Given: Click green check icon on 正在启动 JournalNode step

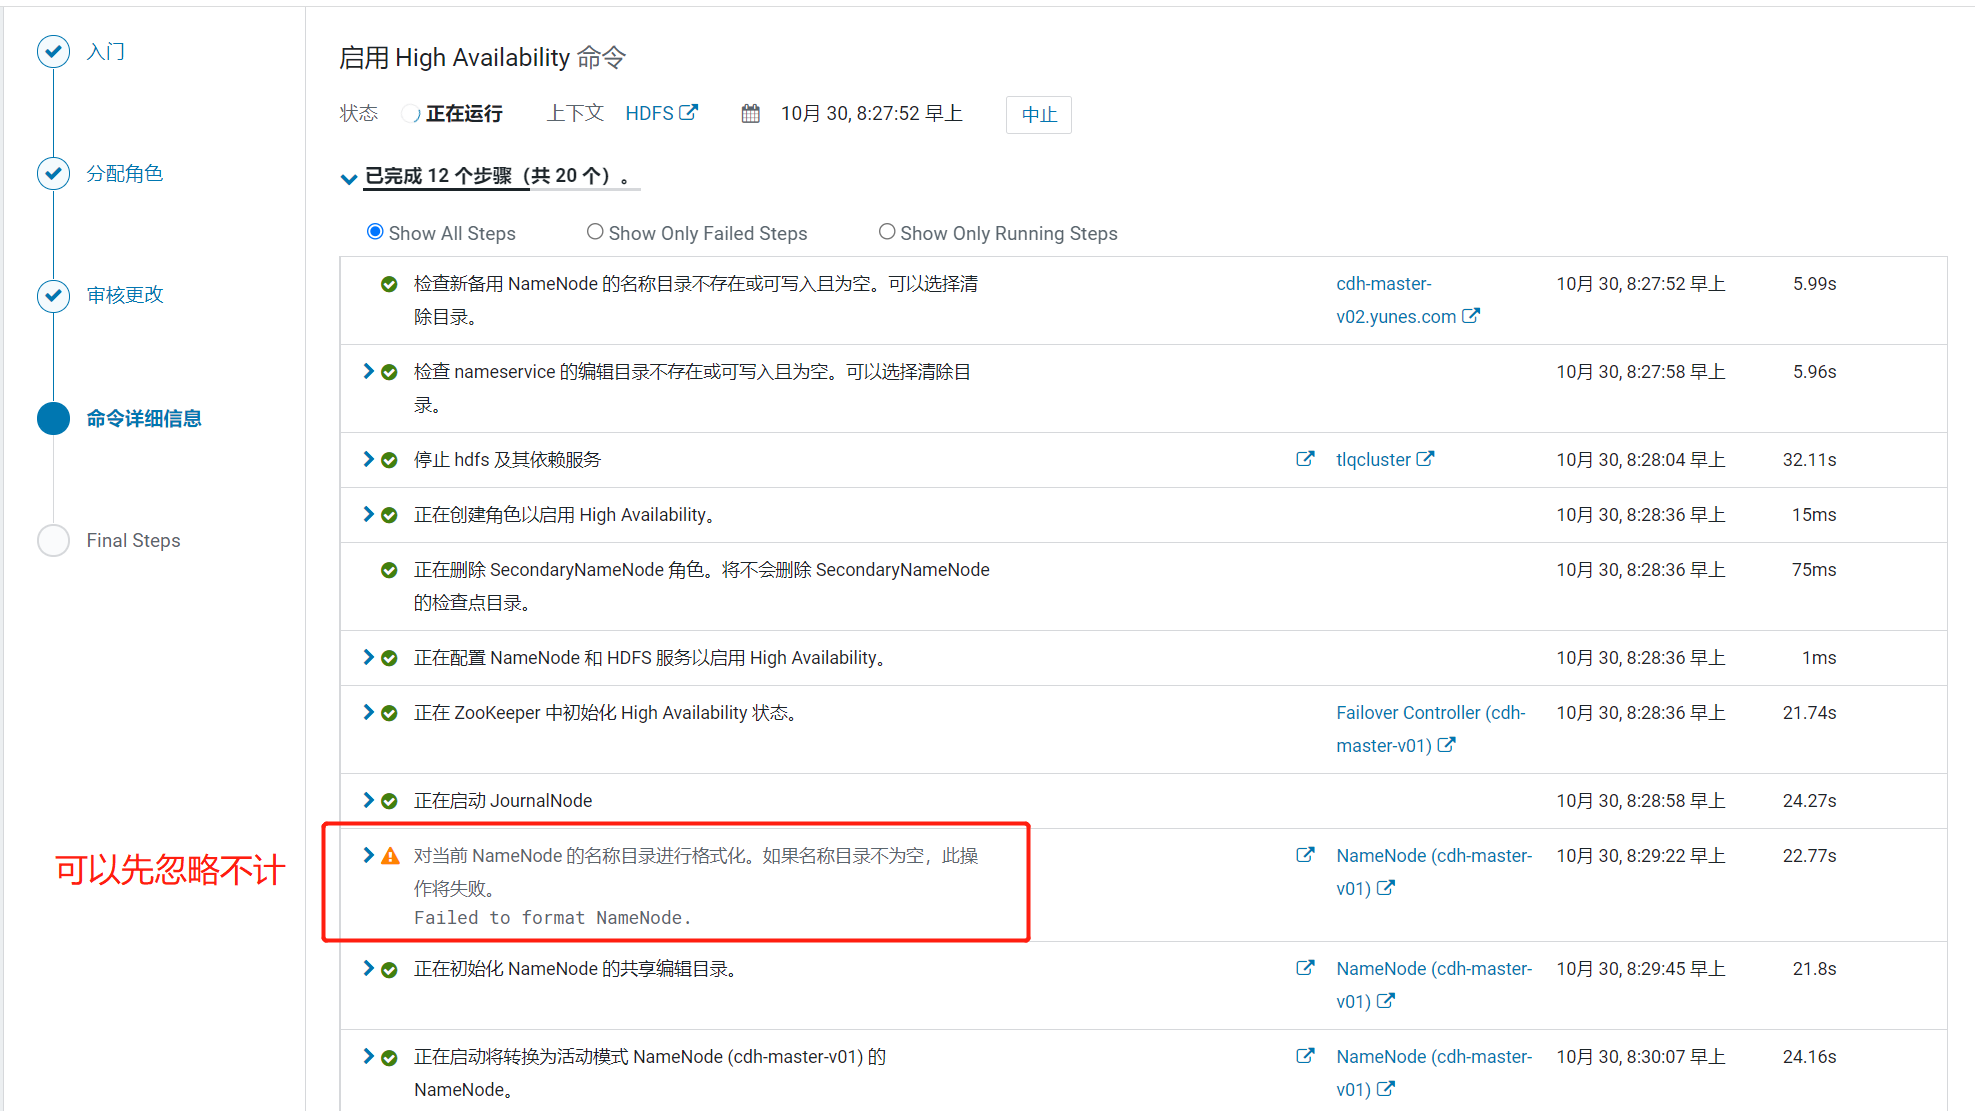Looking at the screenshot, I should point(390,801).
